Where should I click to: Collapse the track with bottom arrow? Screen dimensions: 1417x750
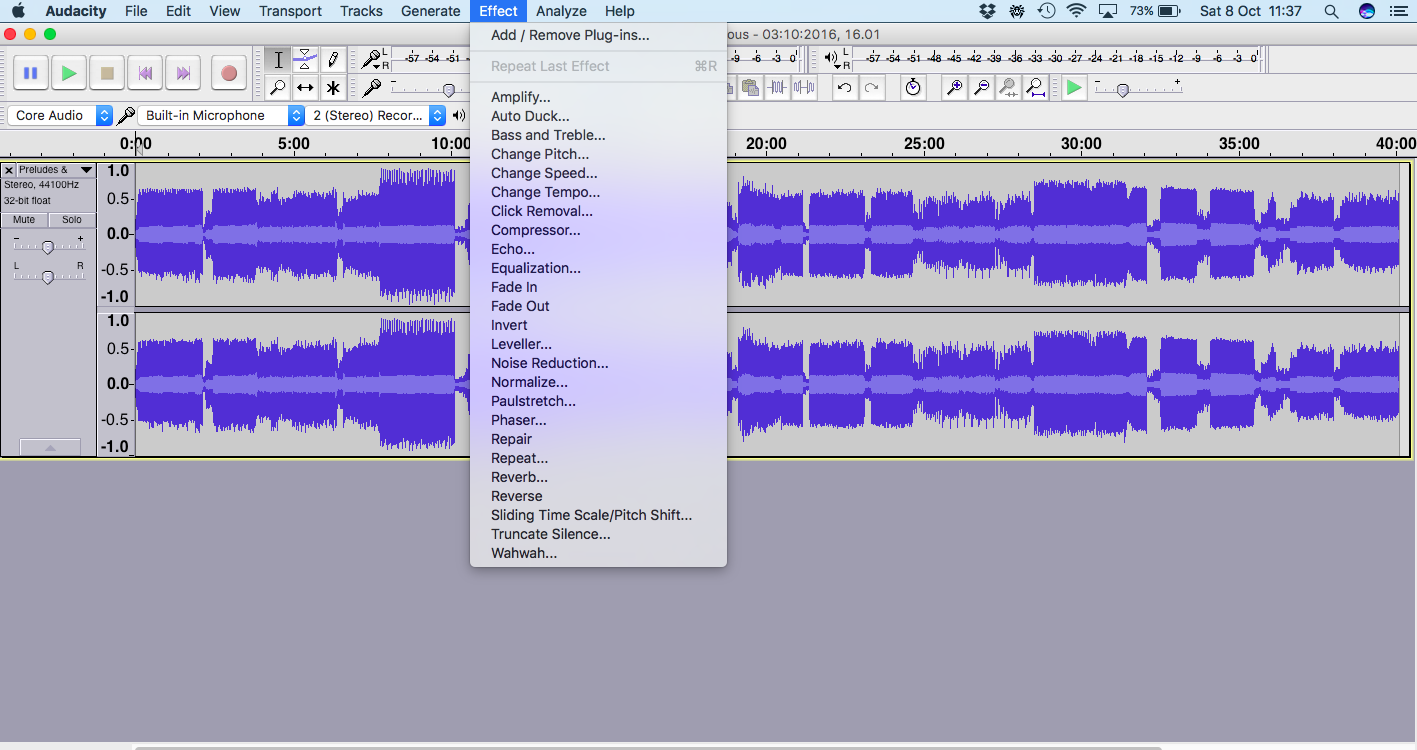tap(49, 448)
